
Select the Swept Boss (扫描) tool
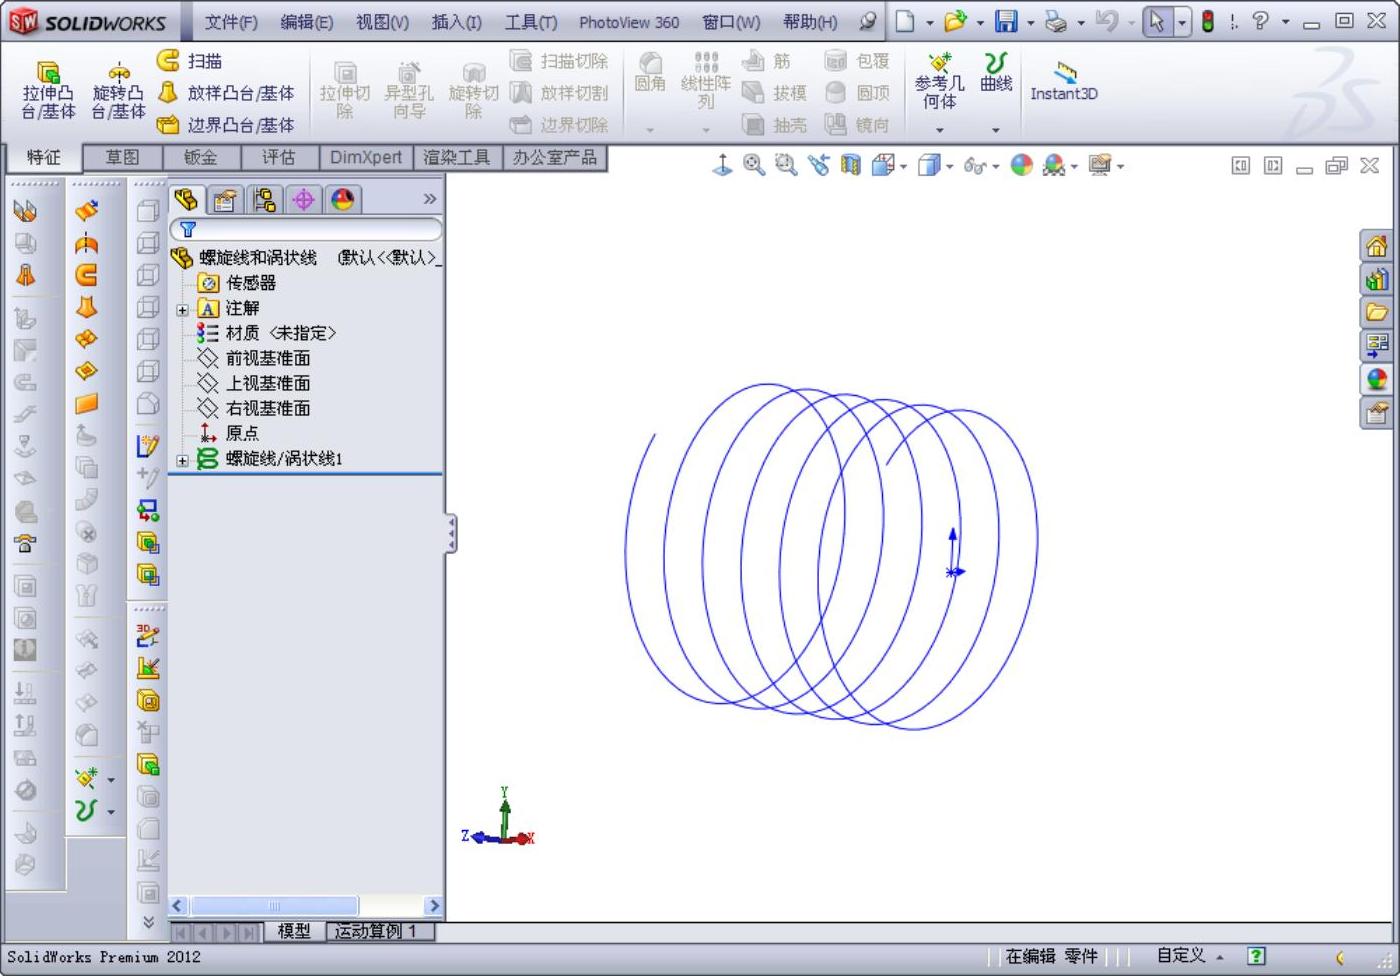[189, 61]
